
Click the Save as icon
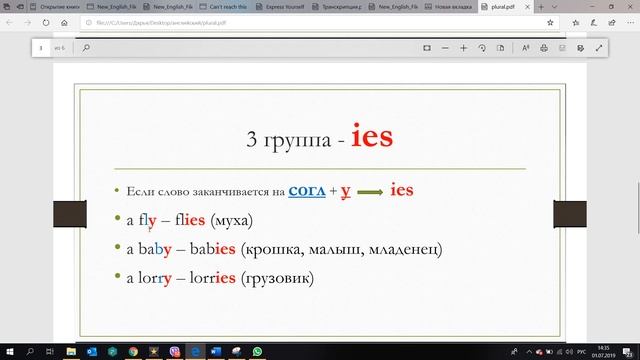point(580,48)
